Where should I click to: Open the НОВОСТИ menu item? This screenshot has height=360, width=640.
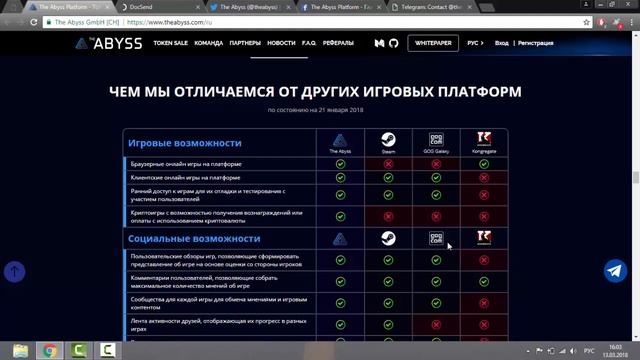(x=281, y=43)
